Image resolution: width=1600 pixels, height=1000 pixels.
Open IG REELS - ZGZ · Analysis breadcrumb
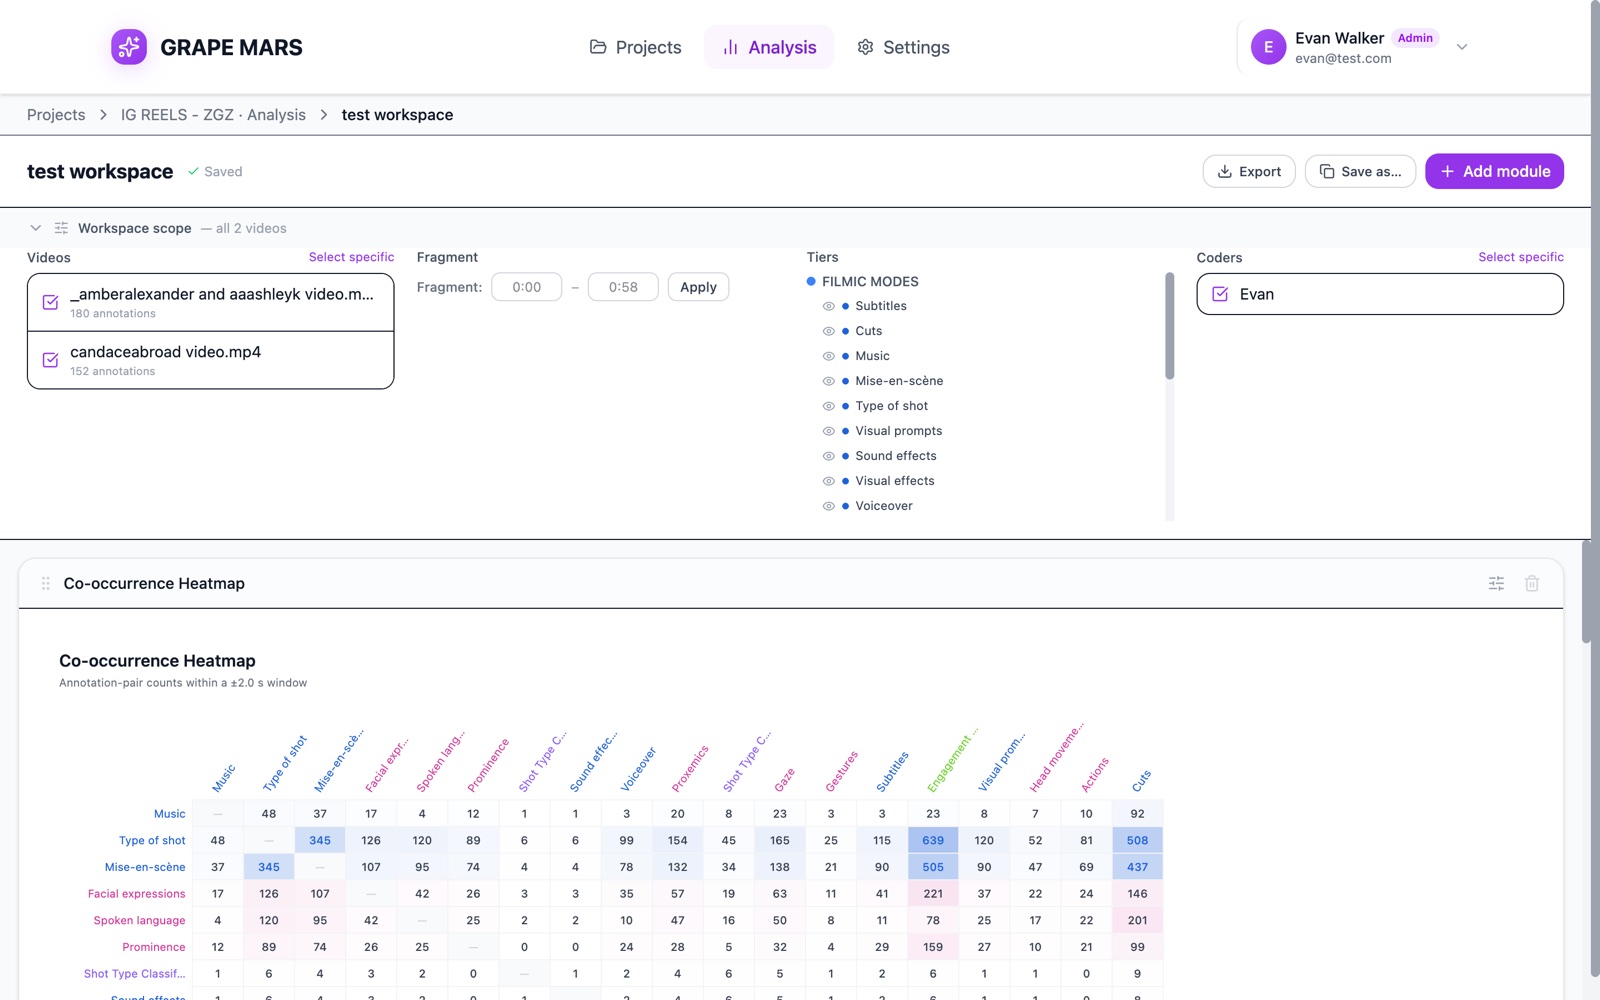coord(213,115)
